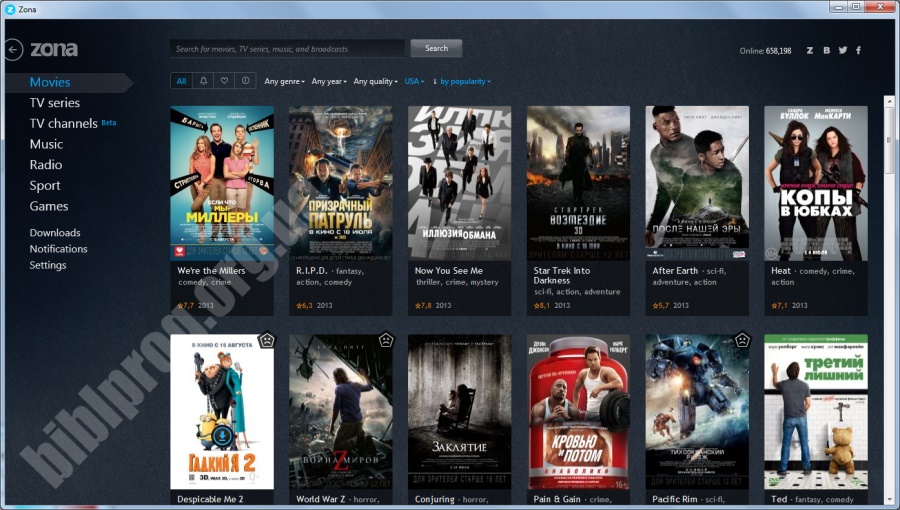Click download arrow icon on Despicable Me 2 poster

coord(222,436)
